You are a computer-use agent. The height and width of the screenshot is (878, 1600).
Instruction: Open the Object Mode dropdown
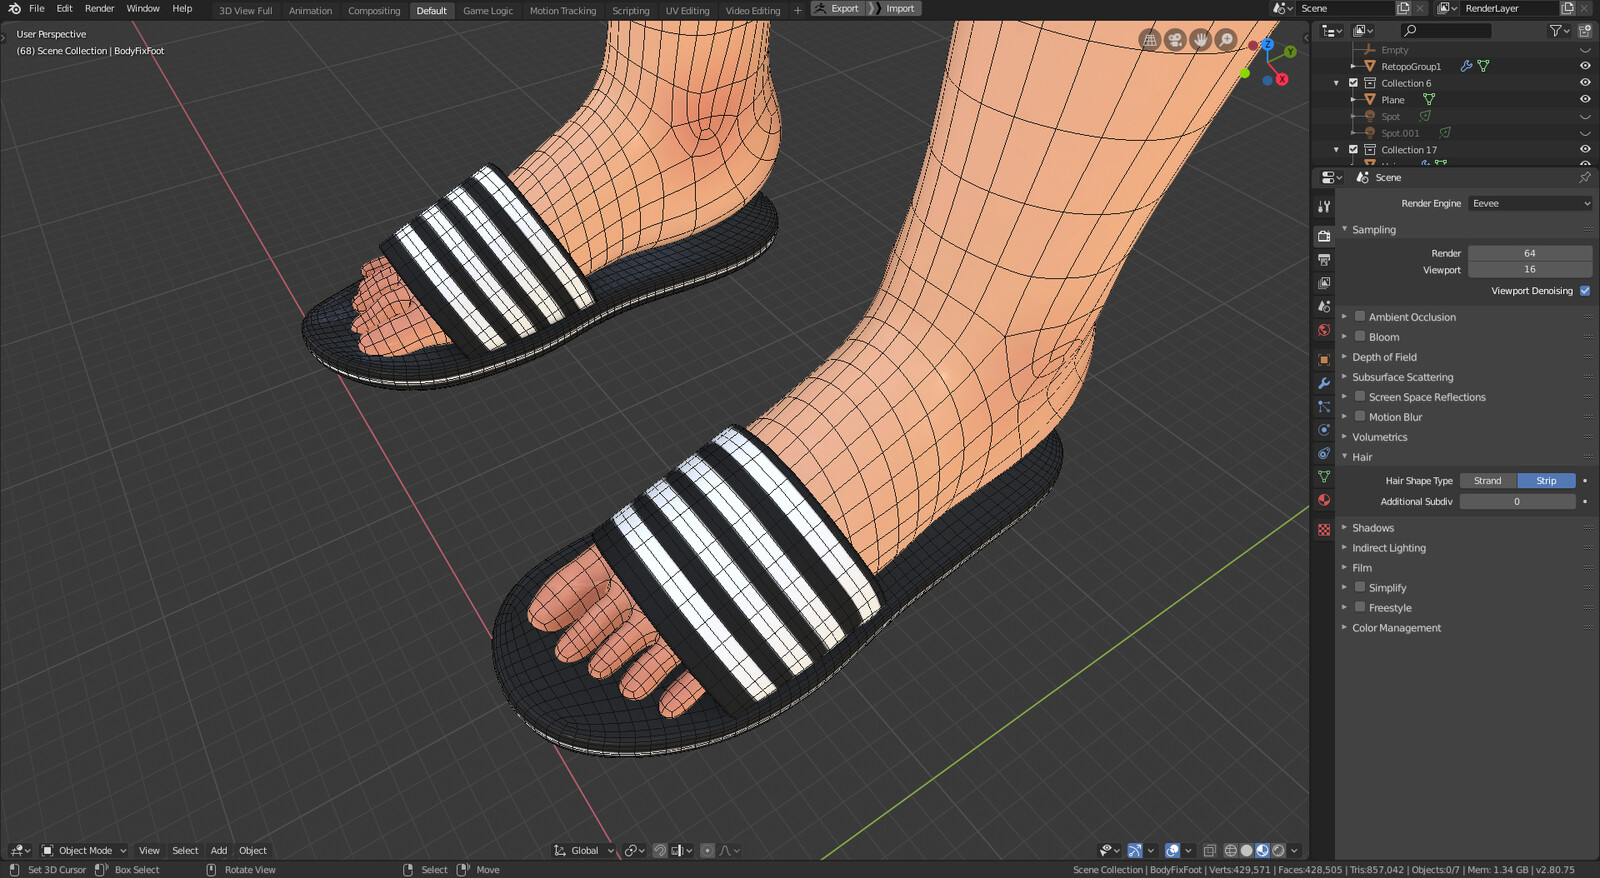pyautogui.click(x=85, y=851)
